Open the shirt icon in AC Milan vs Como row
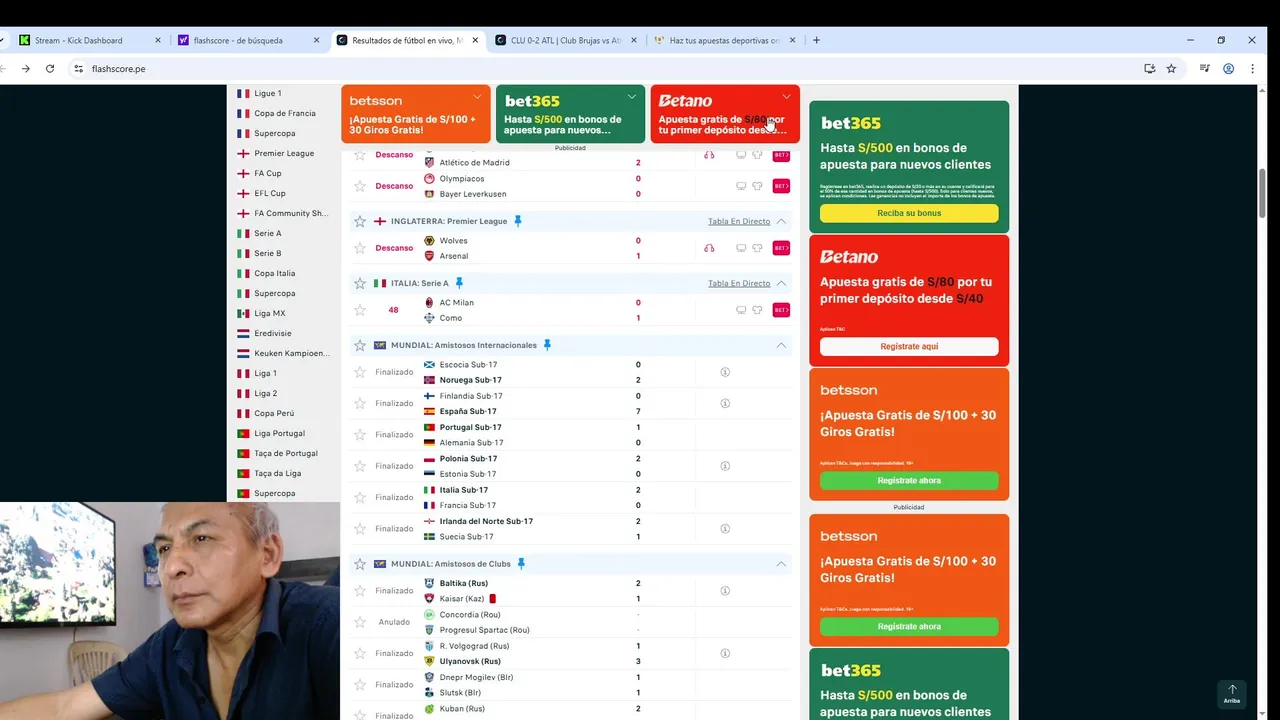 pyautogui.click(x=757, y=310)
